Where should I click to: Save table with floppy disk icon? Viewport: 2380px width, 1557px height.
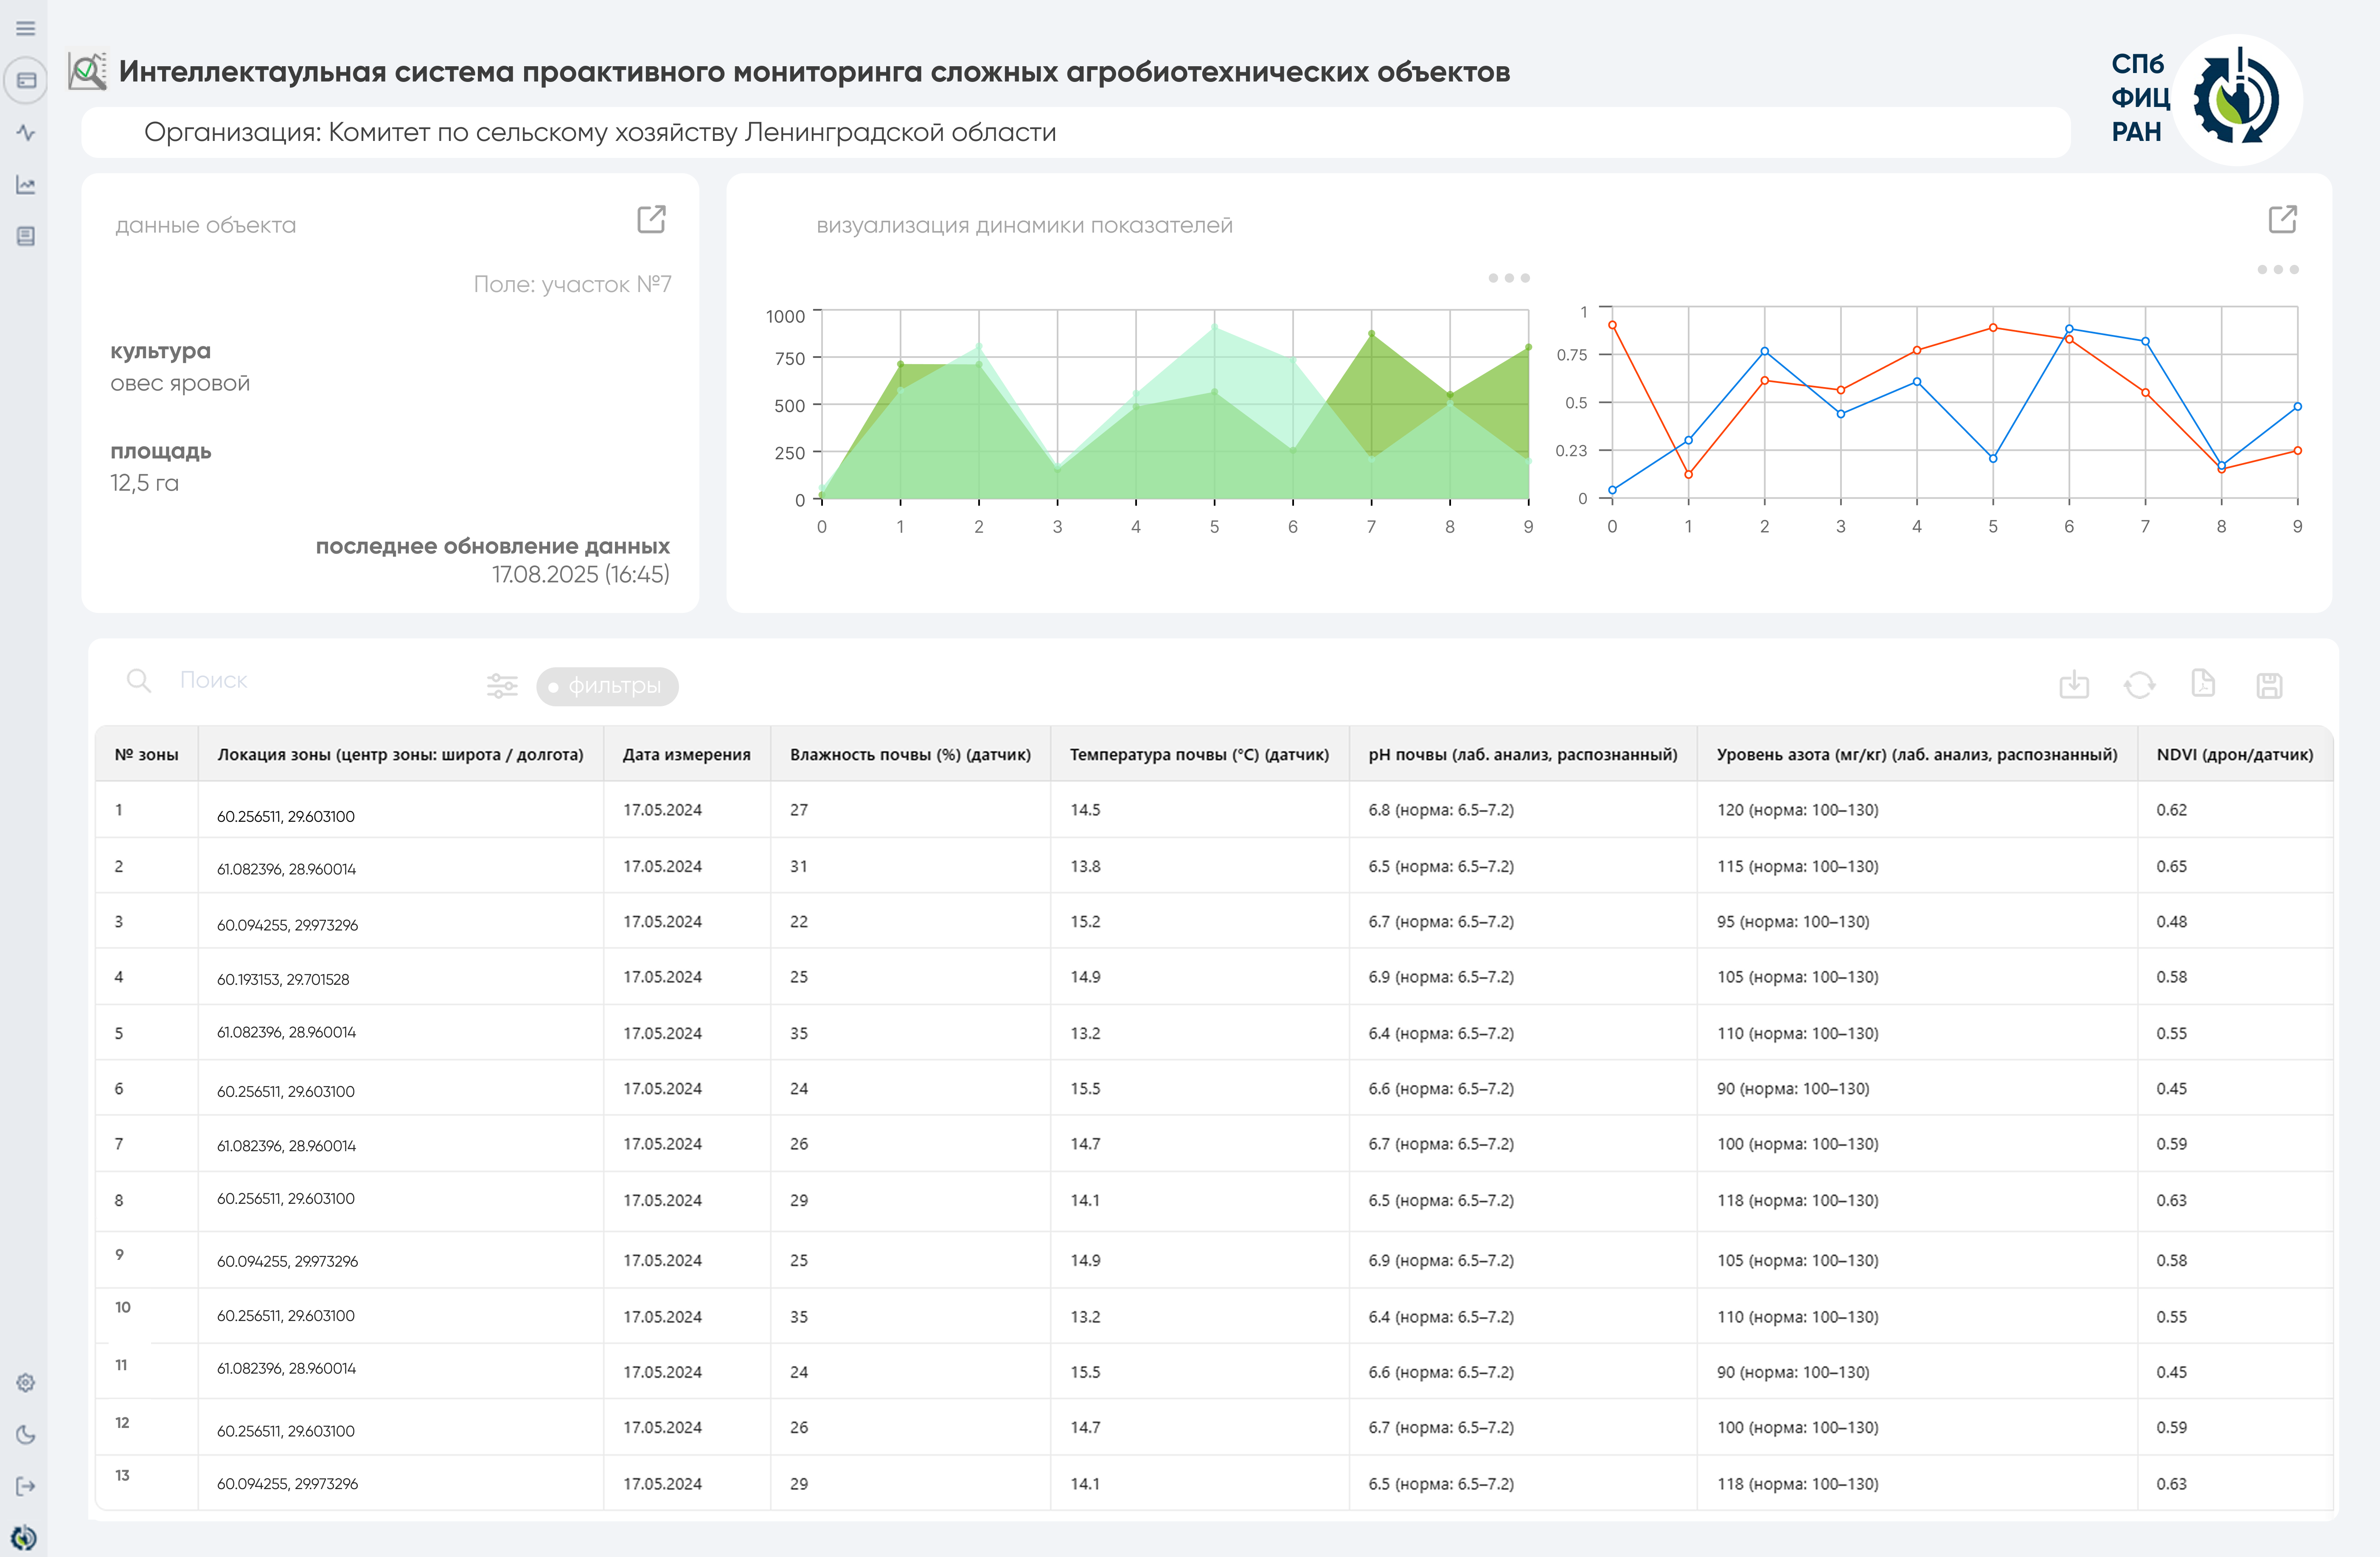[x=2269, y=685]
